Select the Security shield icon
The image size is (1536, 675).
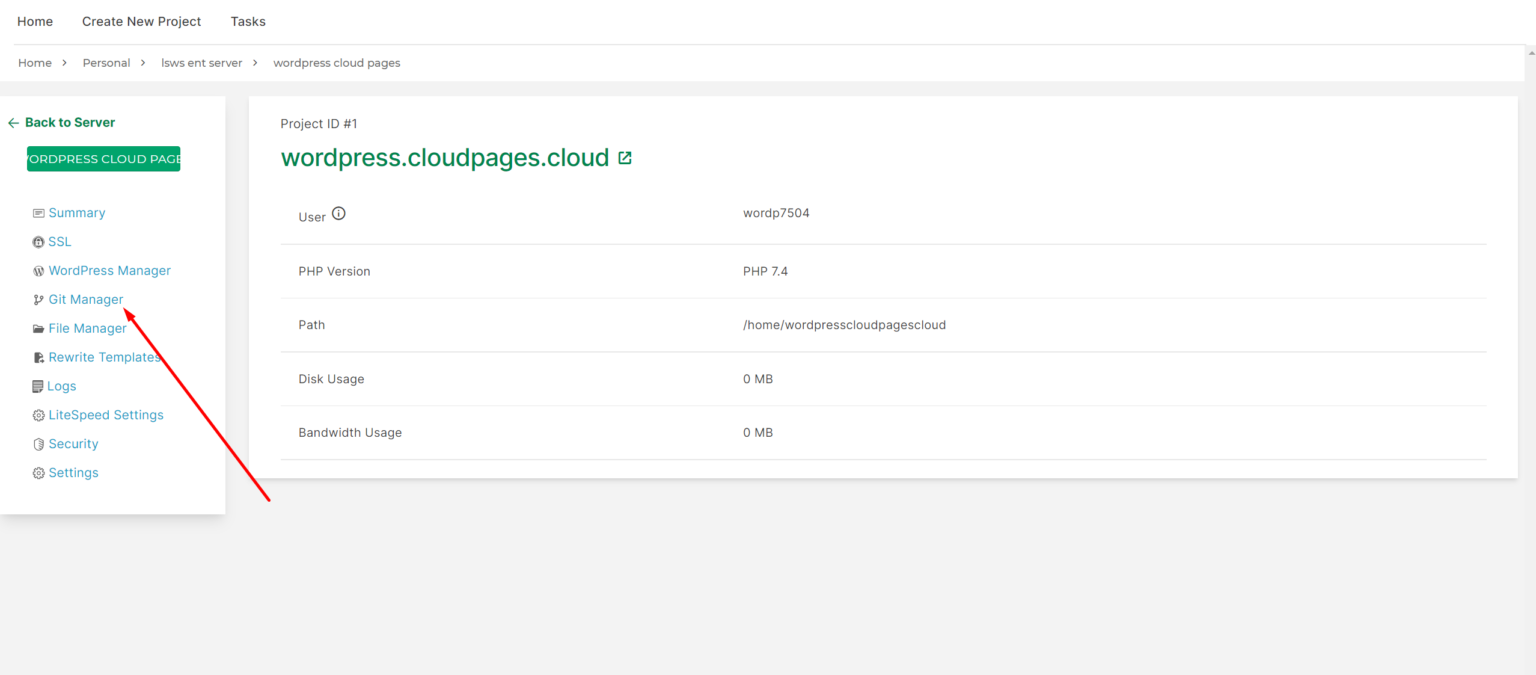pyautogui.click(x=37, y=443)
